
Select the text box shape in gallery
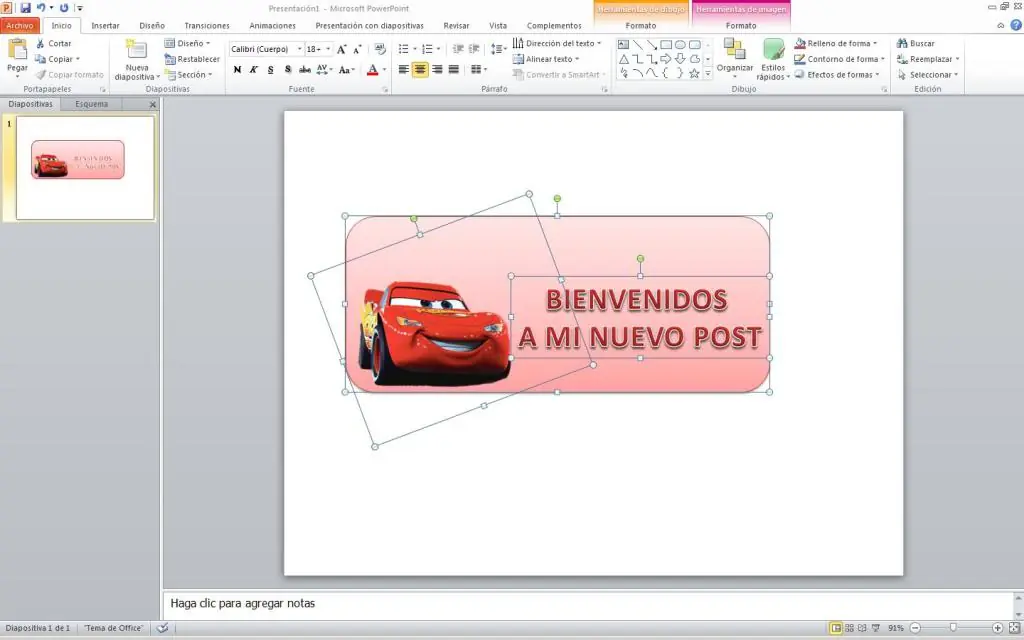pyautogui.click(x=624, y=44)
